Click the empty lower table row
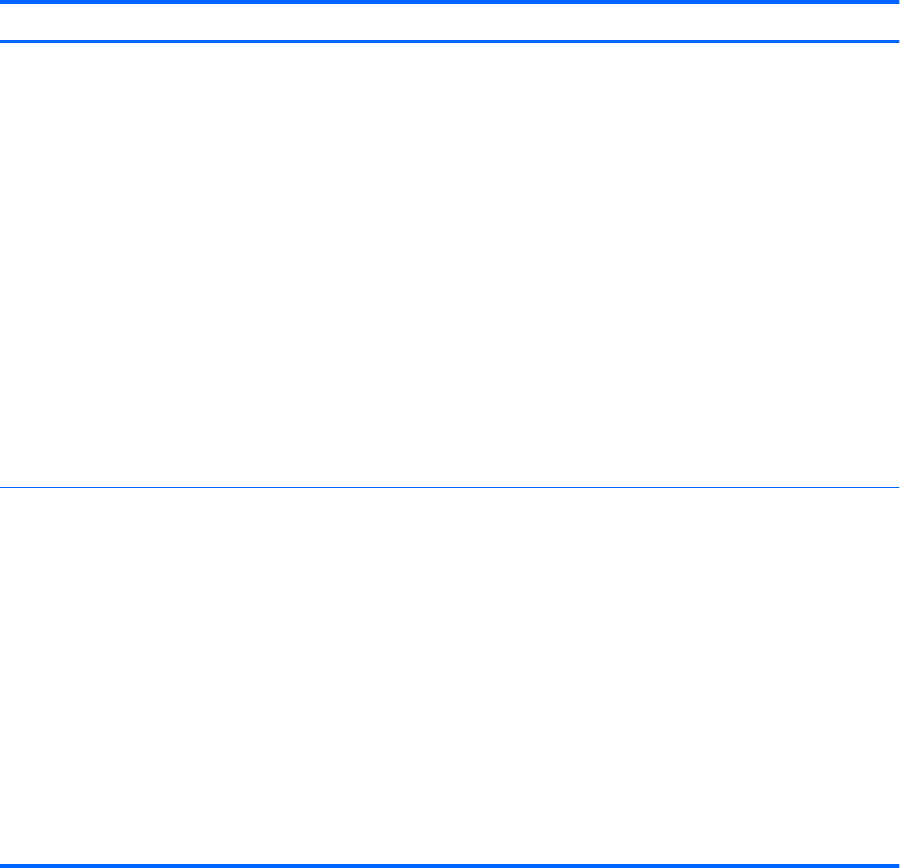900x868 pixels. point(450,675)
